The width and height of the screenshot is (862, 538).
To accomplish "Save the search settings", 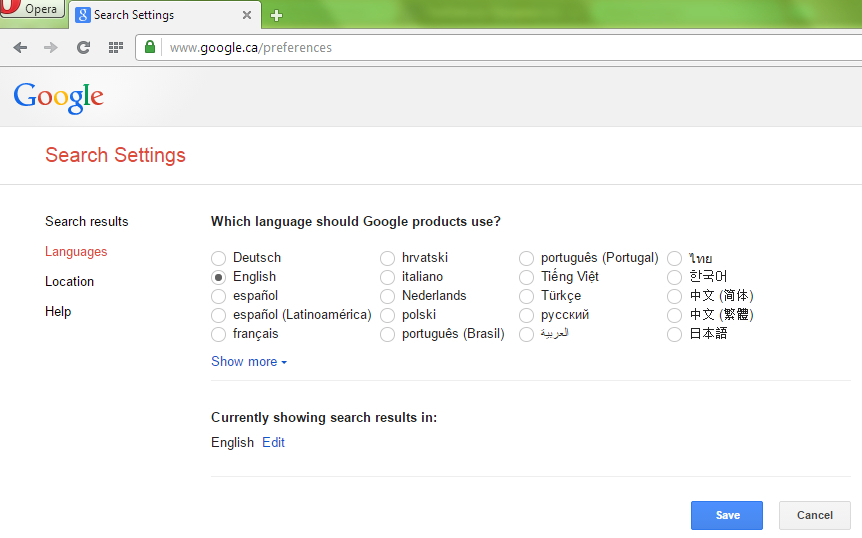I will 727,515.
